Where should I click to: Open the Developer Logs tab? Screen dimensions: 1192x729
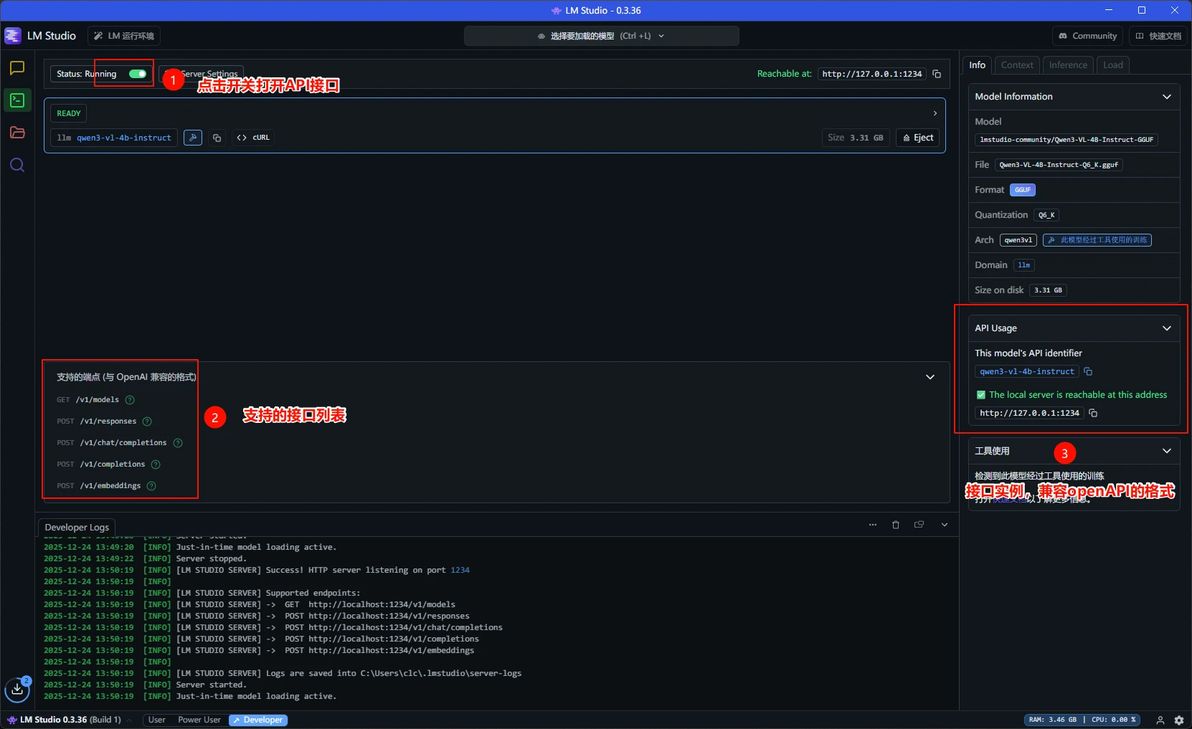pos(77,527)
